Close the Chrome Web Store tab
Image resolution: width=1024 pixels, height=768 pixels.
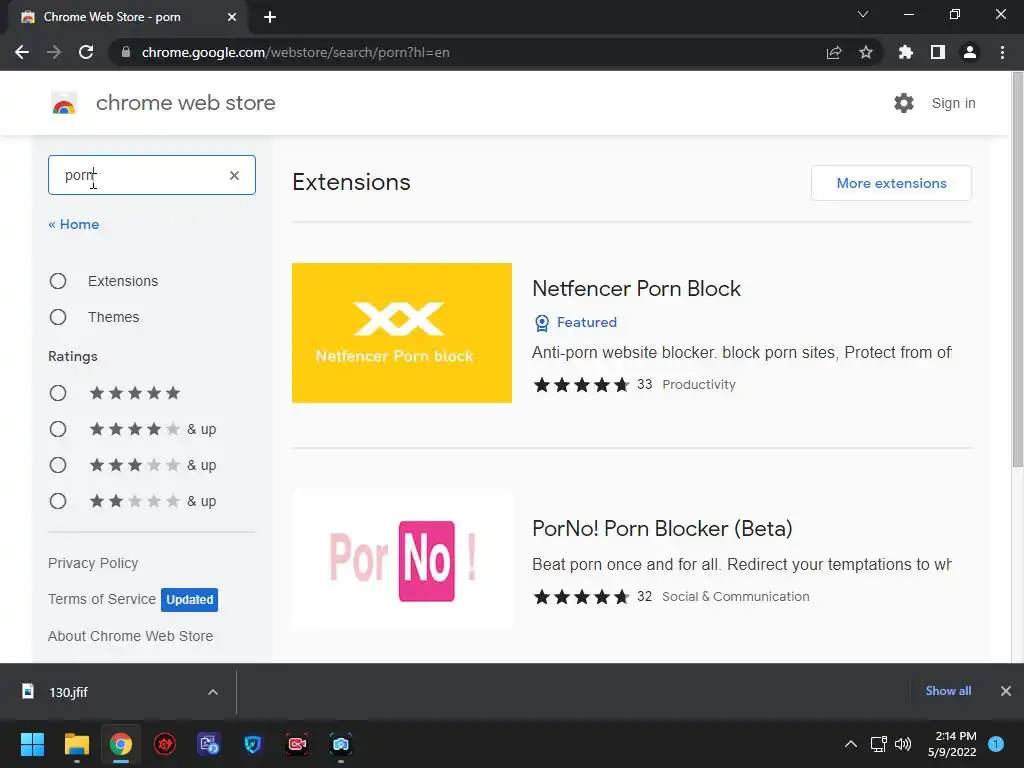click(232, 17)
